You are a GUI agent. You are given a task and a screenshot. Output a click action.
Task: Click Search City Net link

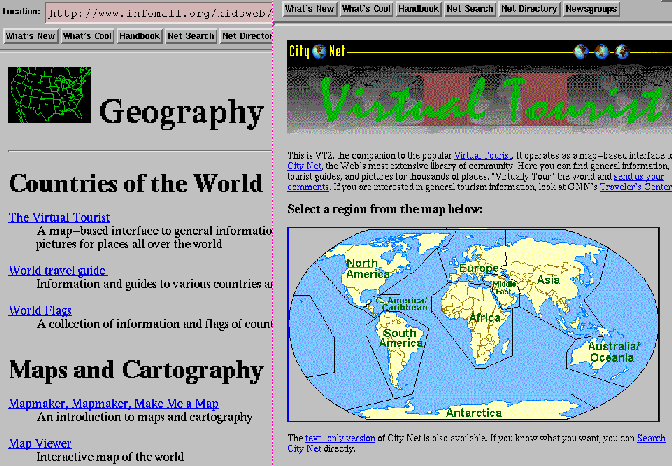point(651,438)
